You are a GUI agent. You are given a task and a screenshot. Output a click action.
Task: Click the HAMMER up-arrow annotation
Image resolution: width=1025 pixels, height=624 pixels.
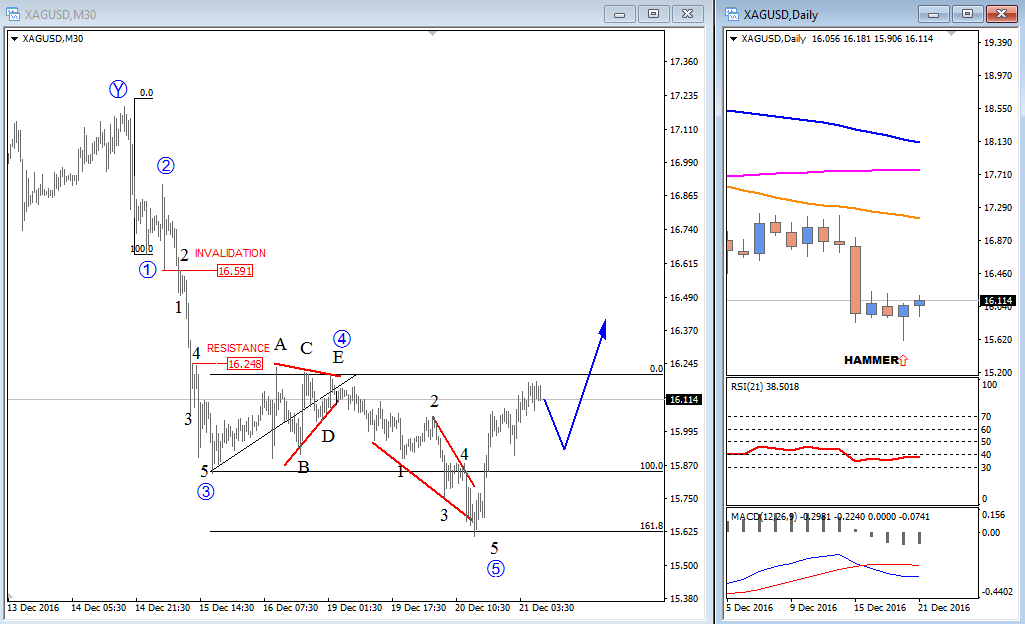point(903,359)
